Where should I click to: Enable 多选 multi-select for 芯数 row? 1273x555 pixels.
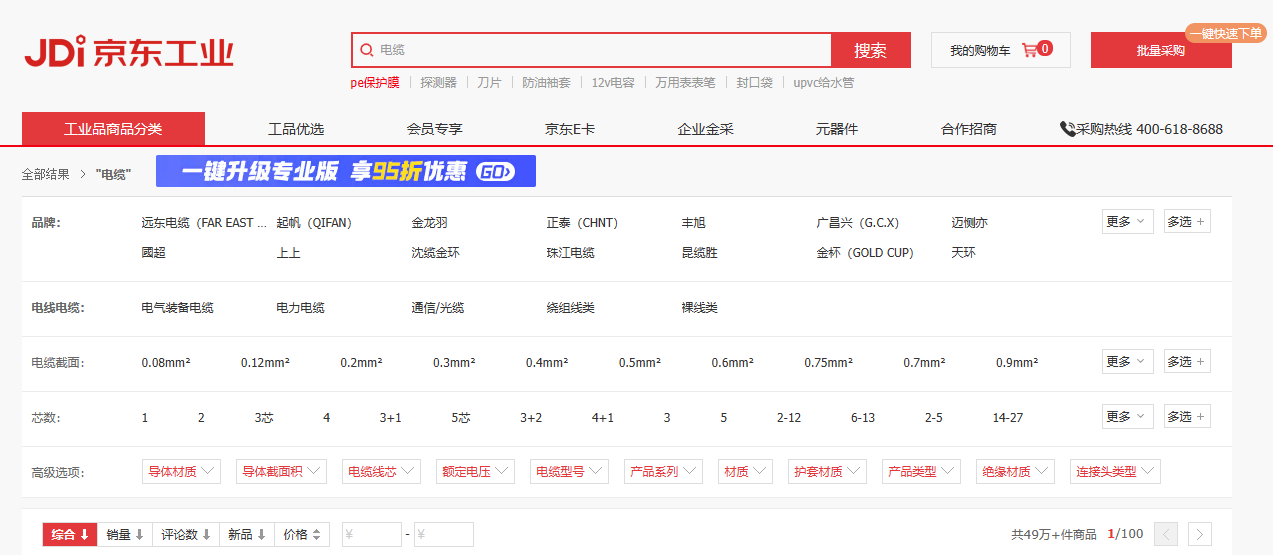coord(1186,417)
